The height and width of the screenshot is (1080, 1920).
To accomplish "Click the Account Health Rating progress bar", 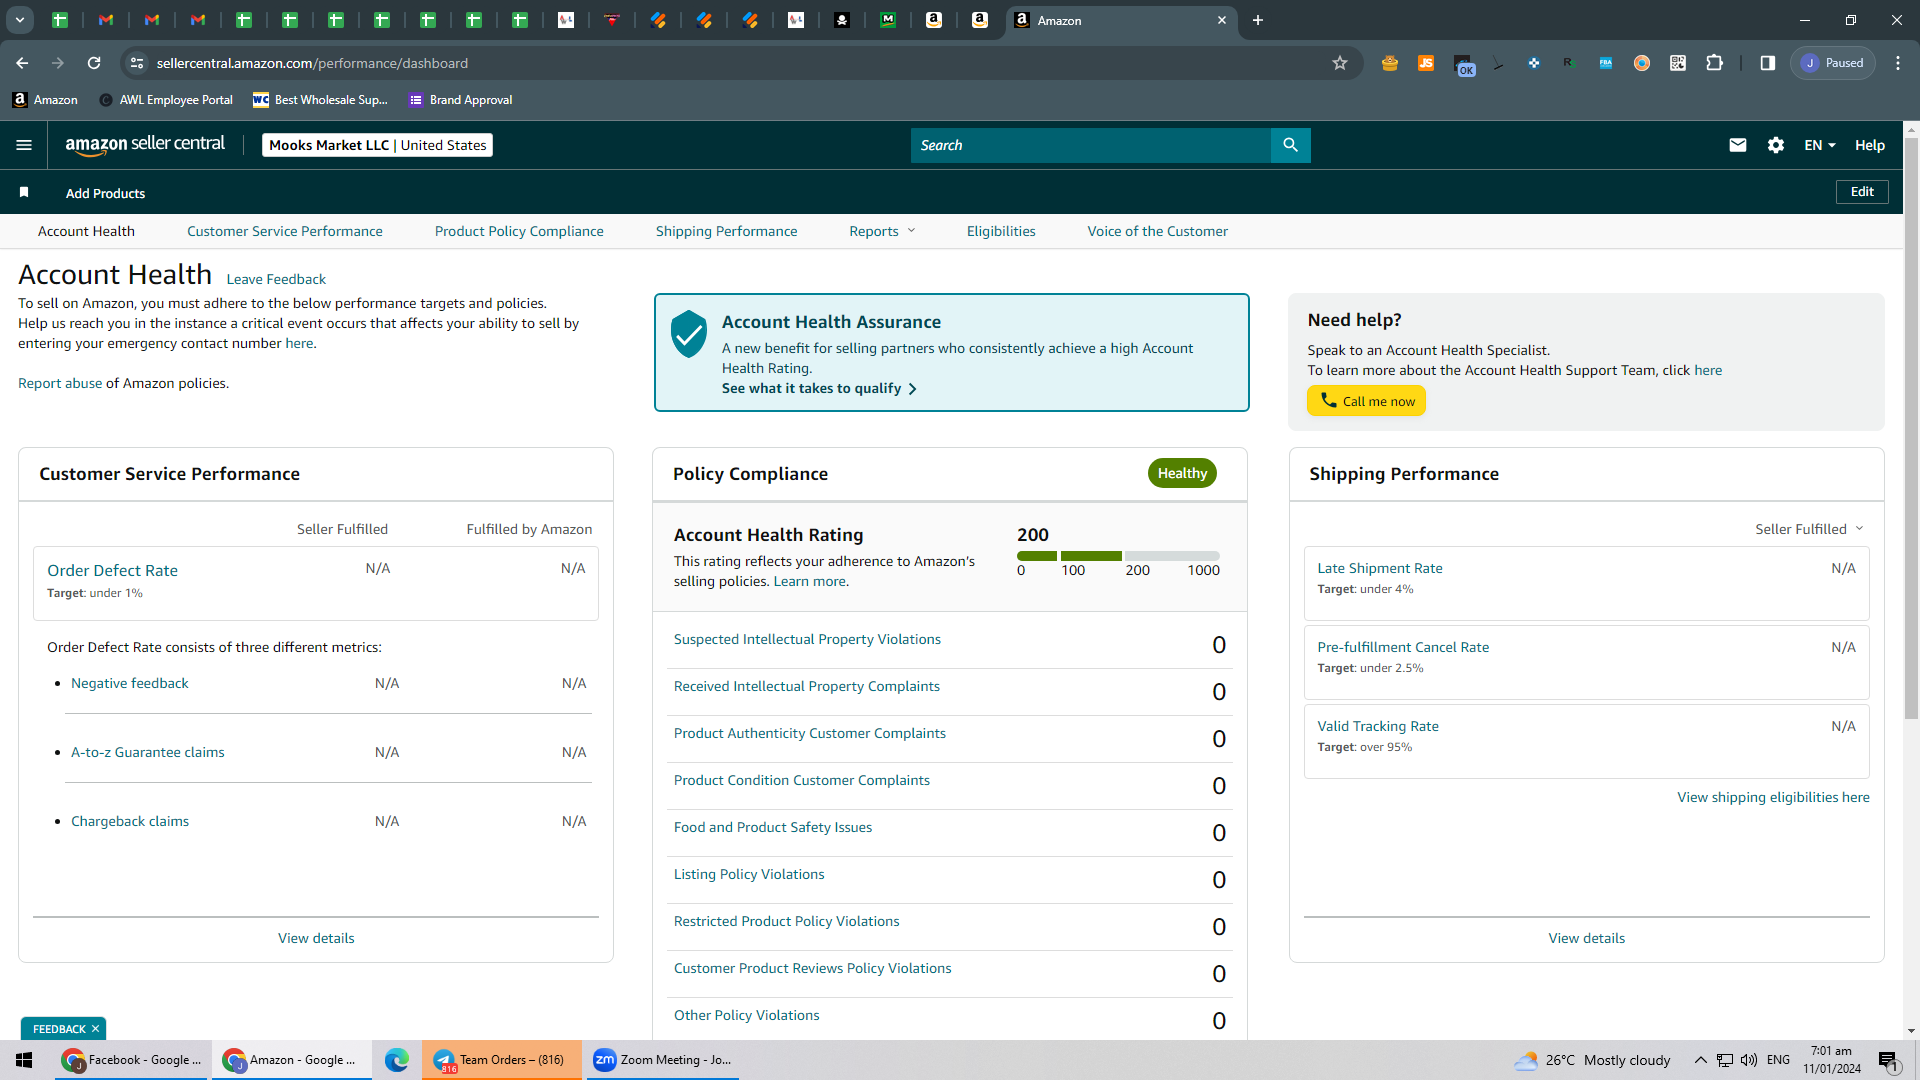I will pyautogui.click(x=1118, y=556).
